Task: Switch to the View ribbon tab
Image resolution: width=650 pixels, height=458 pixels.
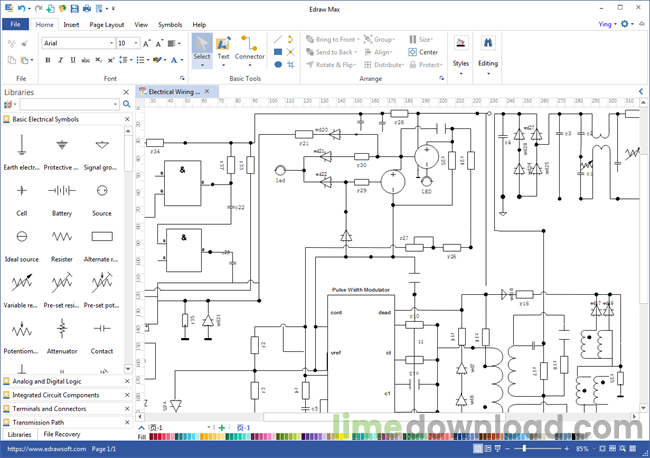Action: coord(141,24)
